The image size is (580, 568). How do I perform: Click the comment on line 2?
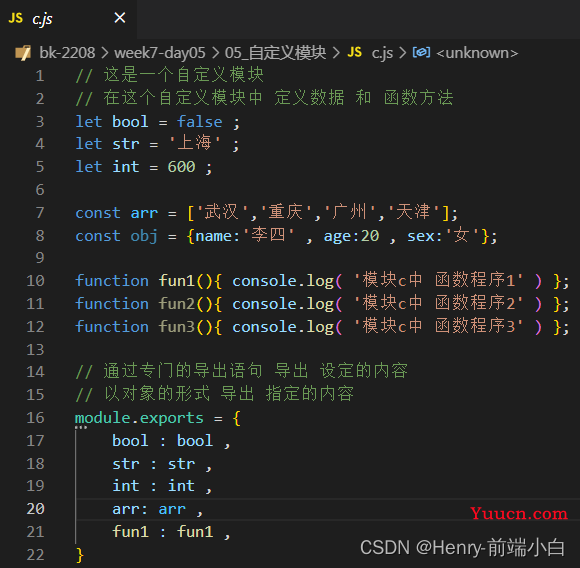click(264, 98)
